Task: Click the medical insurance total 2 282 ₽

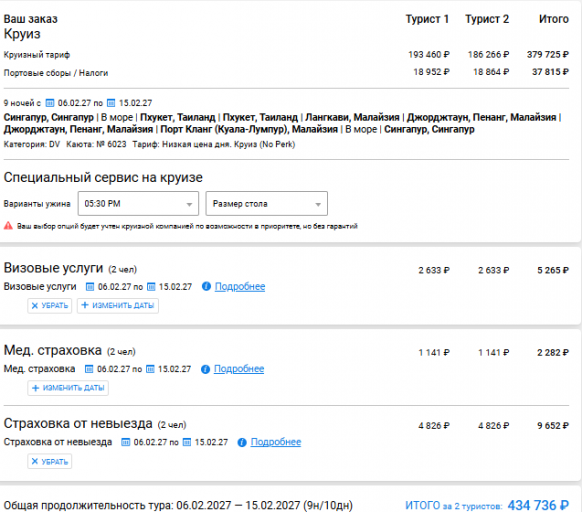Action: (x=553, y=352)
